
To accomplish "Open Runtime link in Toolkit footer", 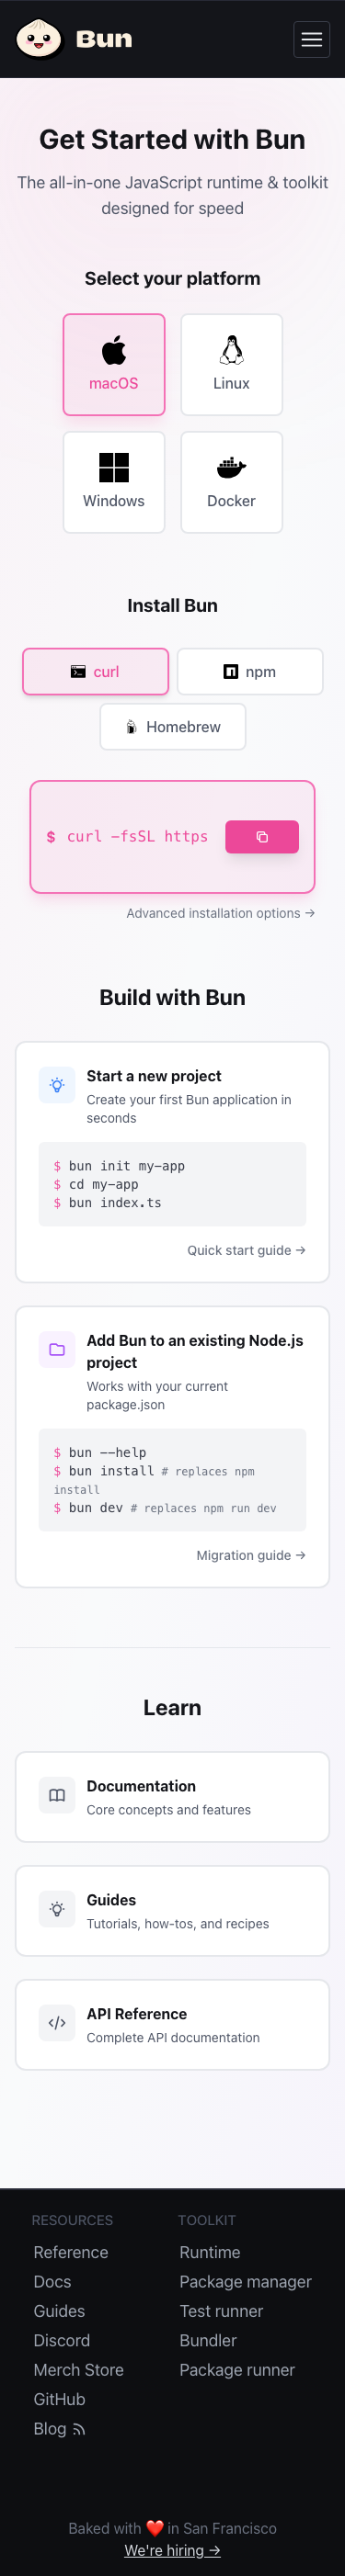I will (x=210, y=2252).
